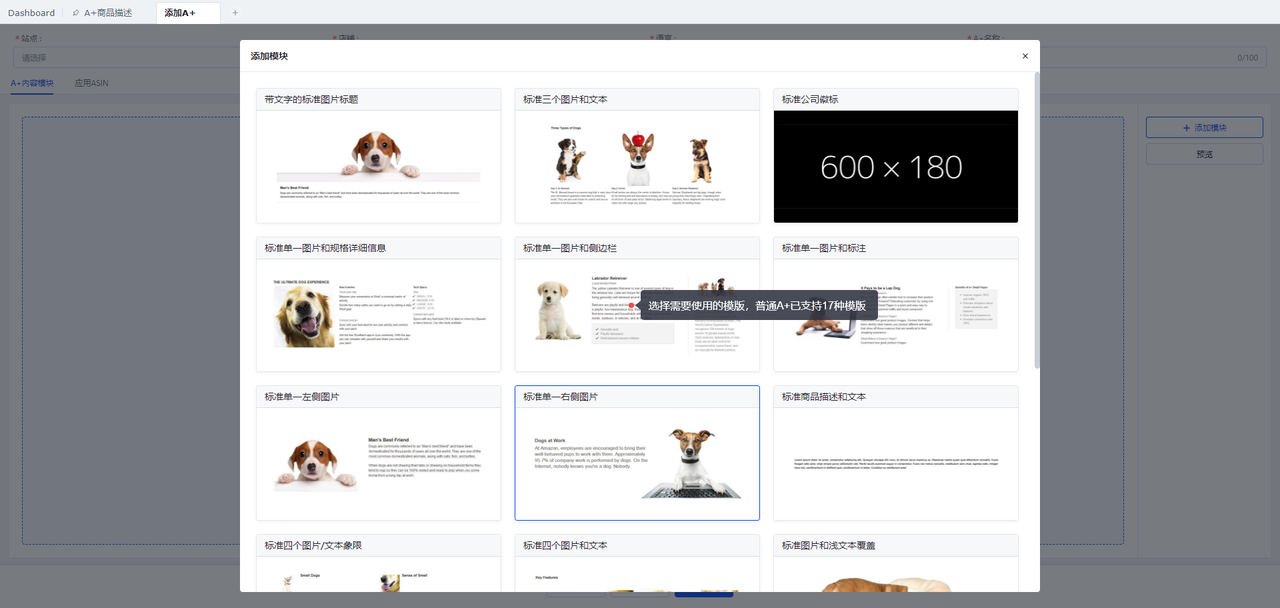This screenshot has width=1280, height=608.
Task: Choose the 标准三个图片和文本 template
Action: point(637,155)
